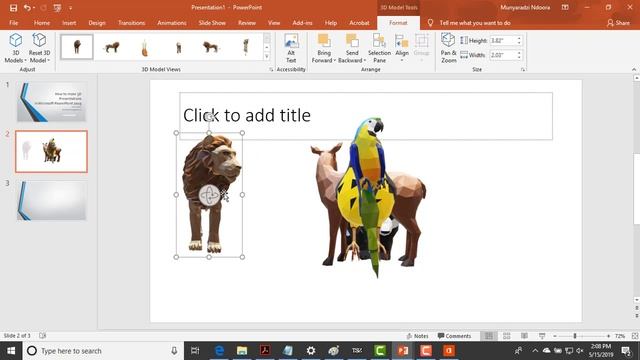Select slide 3 thumbnail
The width and height of the screenshot is (640, 360).
coord(51,201)
